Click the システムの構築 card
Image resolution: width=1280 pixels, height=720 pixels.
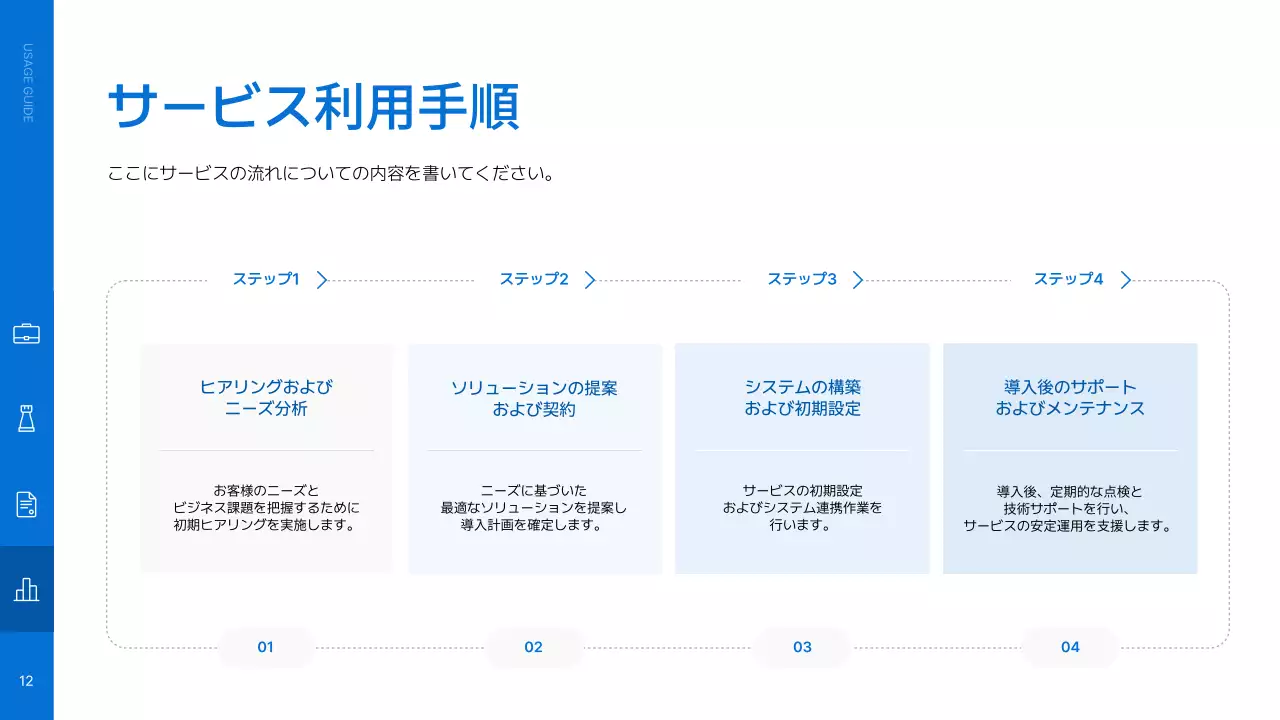point(802,458)
